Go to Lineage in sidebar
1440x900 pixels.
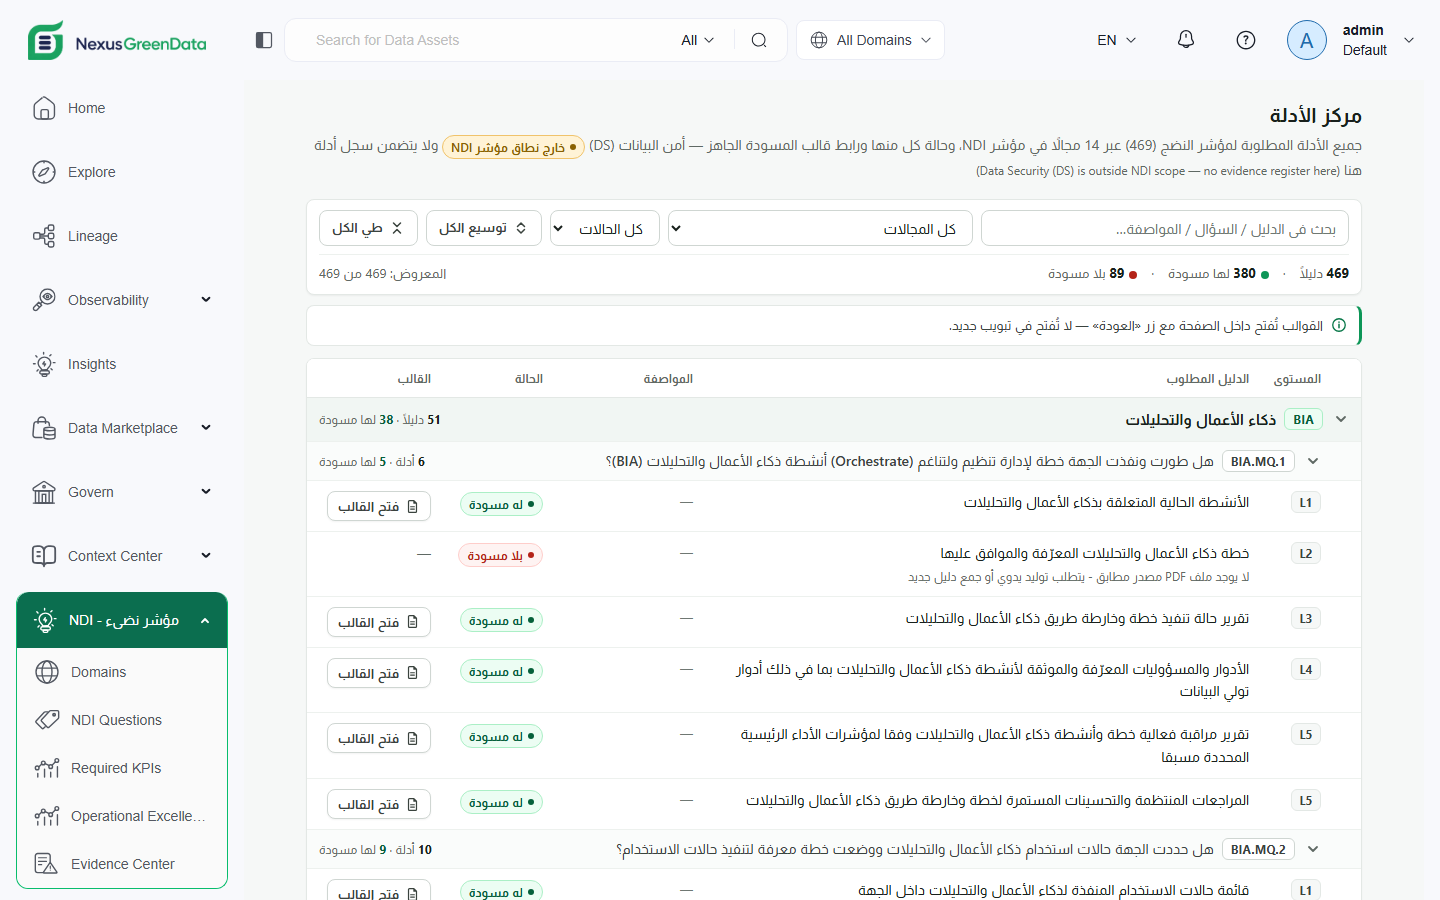pyautogui.click(x=122, y=236)
